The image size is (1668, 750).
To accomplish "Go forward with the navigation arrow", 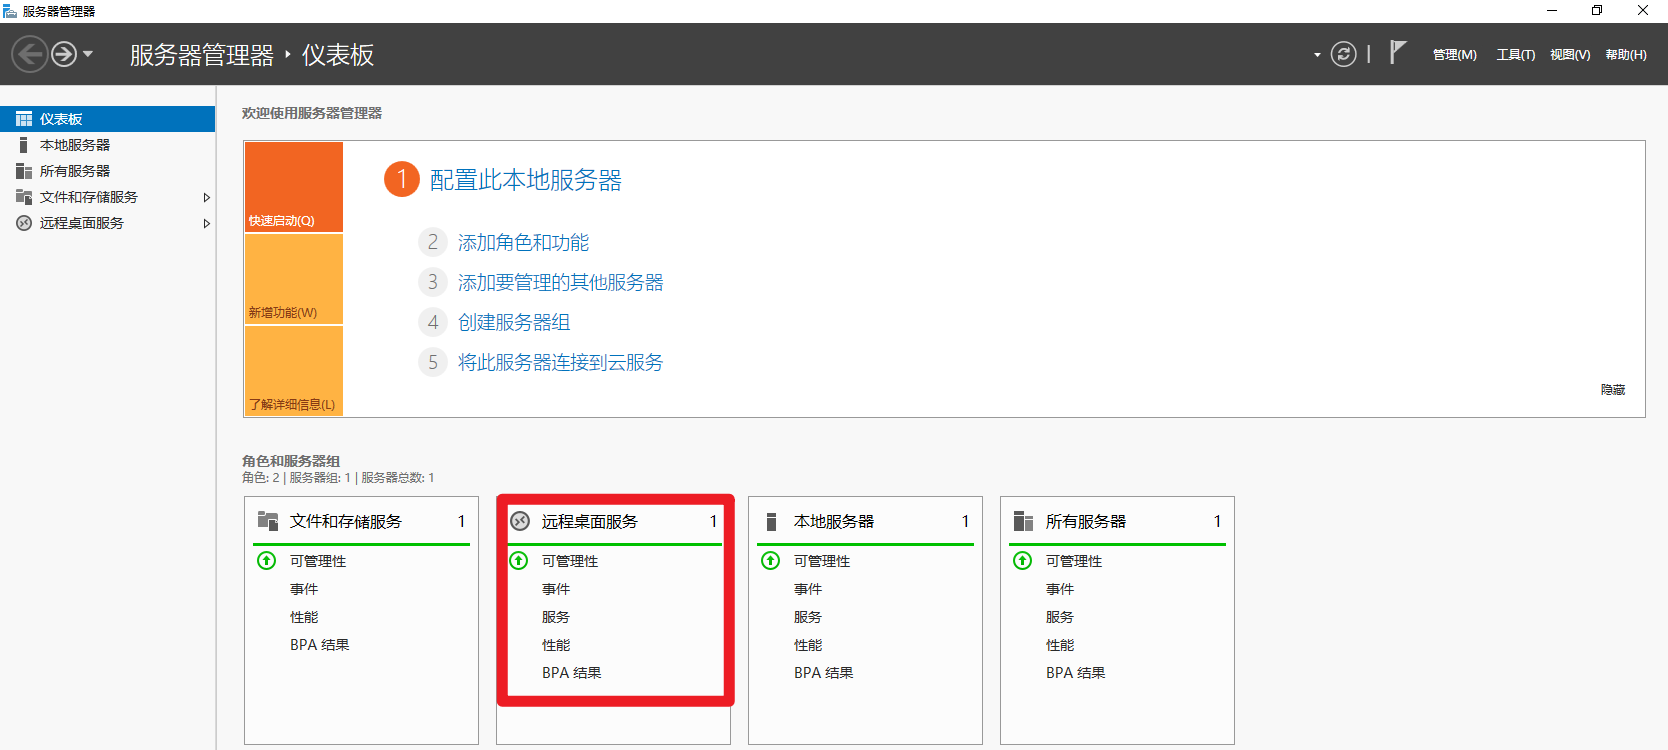I will [x=64, y=54].
